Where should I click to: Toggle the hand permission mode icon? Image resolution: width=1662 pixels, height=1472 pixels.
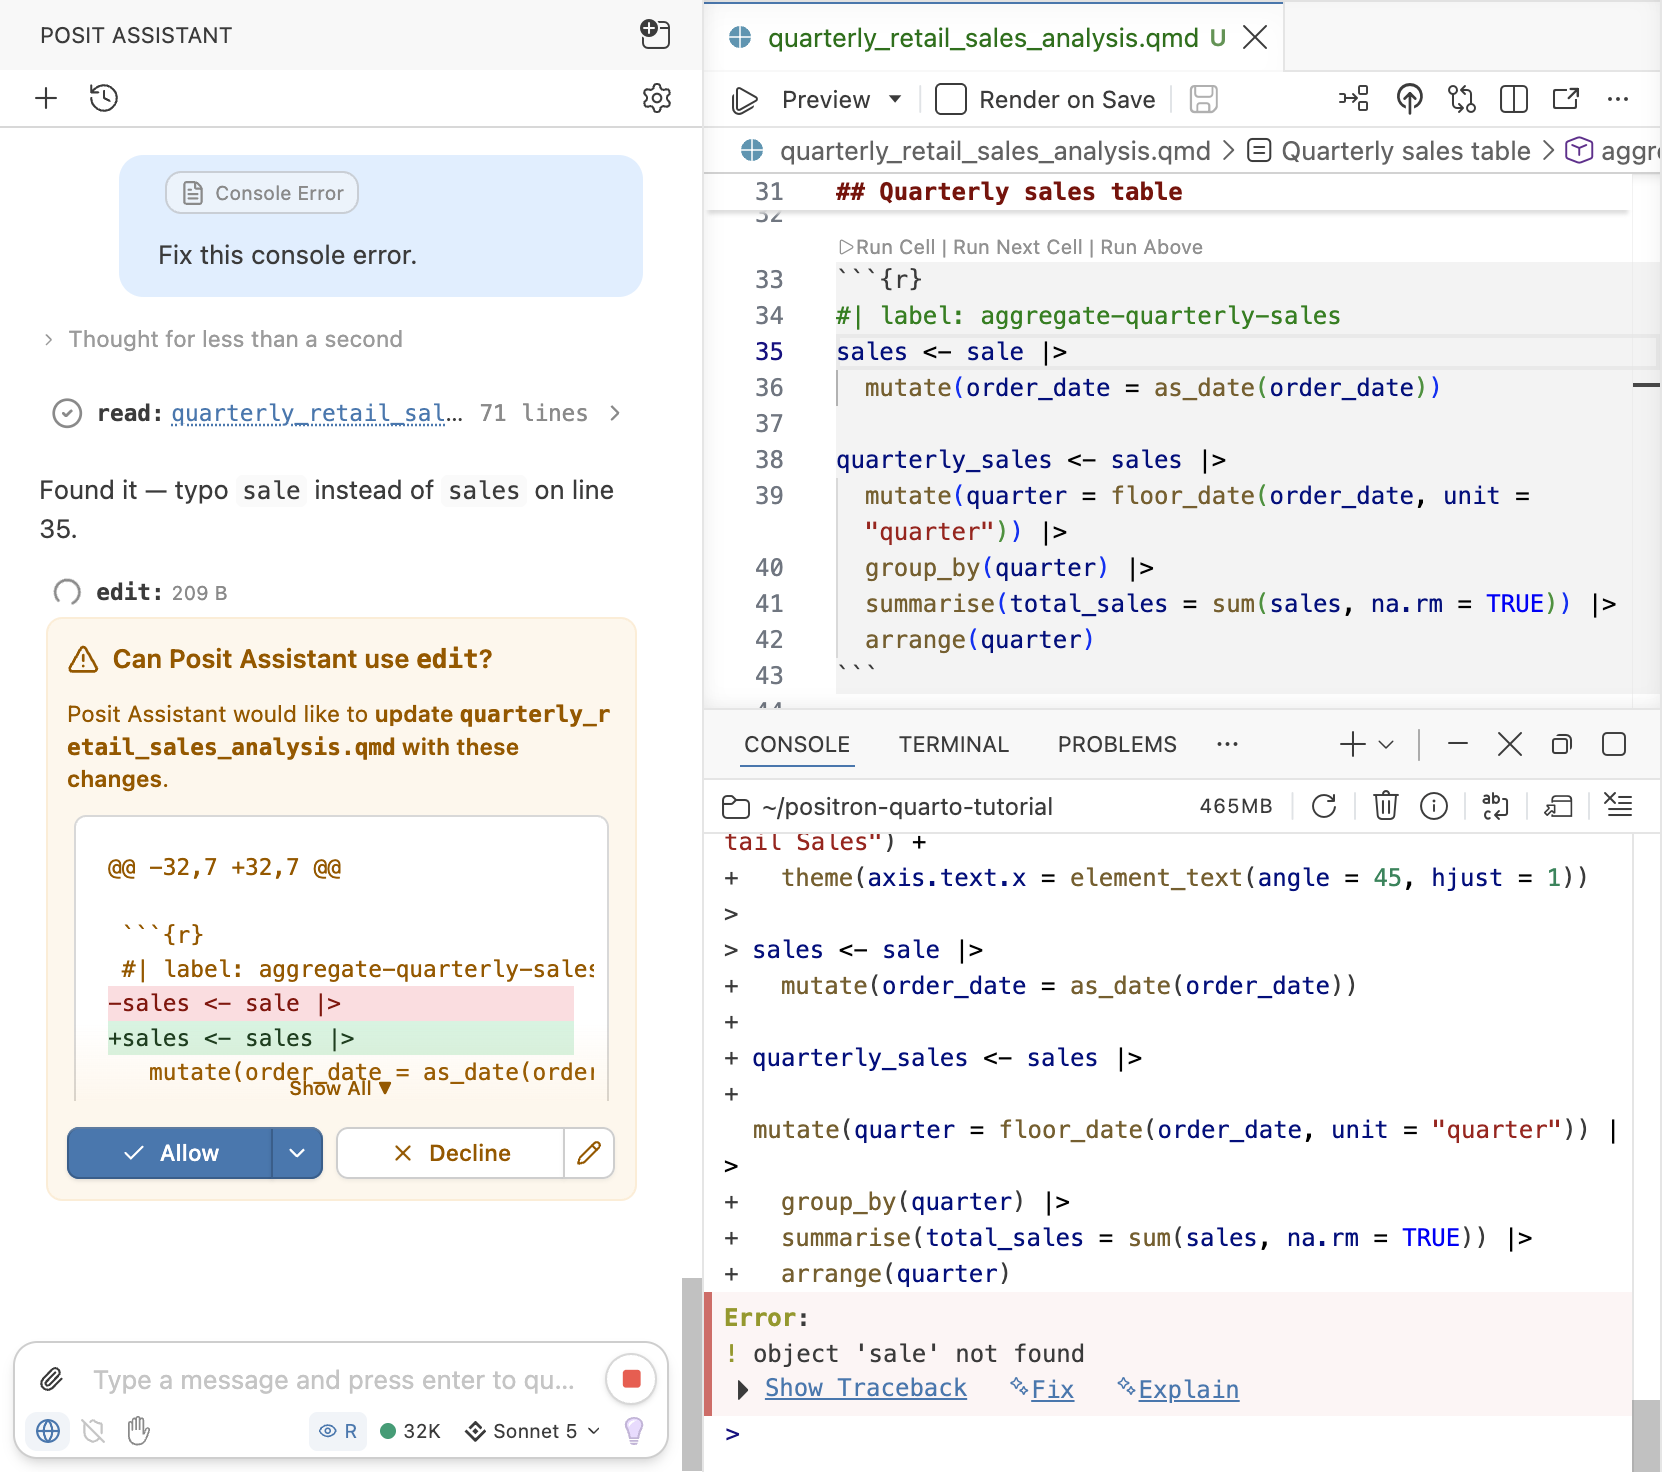tap(139, 1431)
